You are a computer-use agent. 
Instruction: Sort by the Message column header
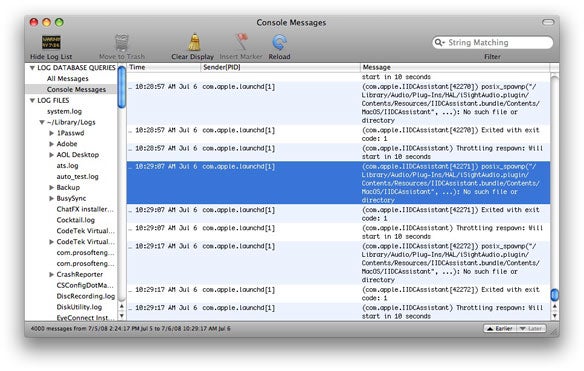point(455,67)
